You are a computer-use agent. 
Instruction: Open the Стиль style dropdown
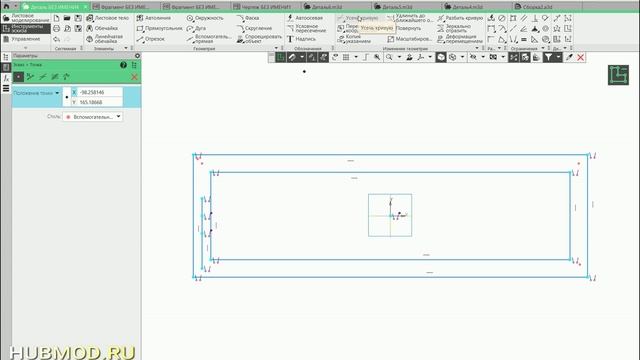point(93,117)
